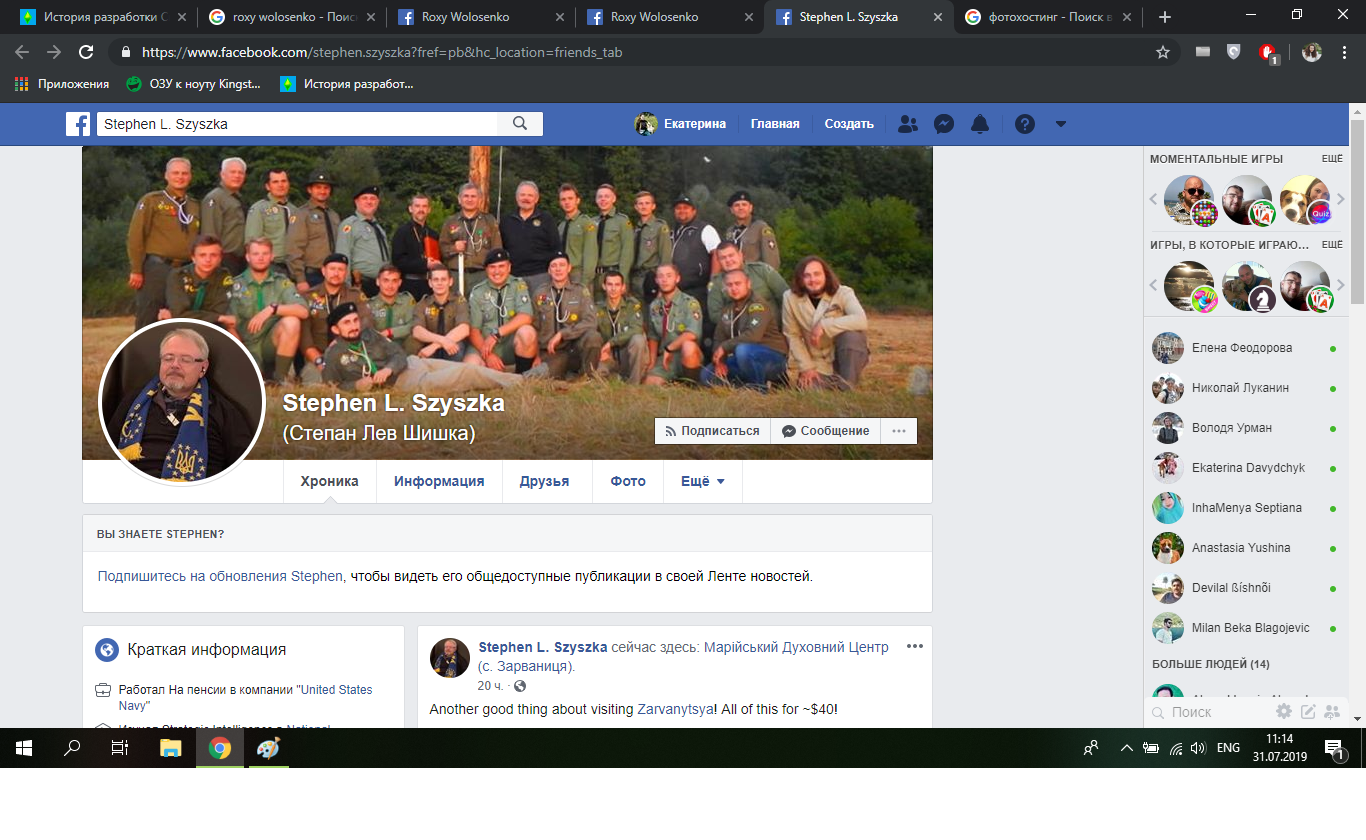Open the Друзья tab
1366x840 pixels.
click(544, 481)
